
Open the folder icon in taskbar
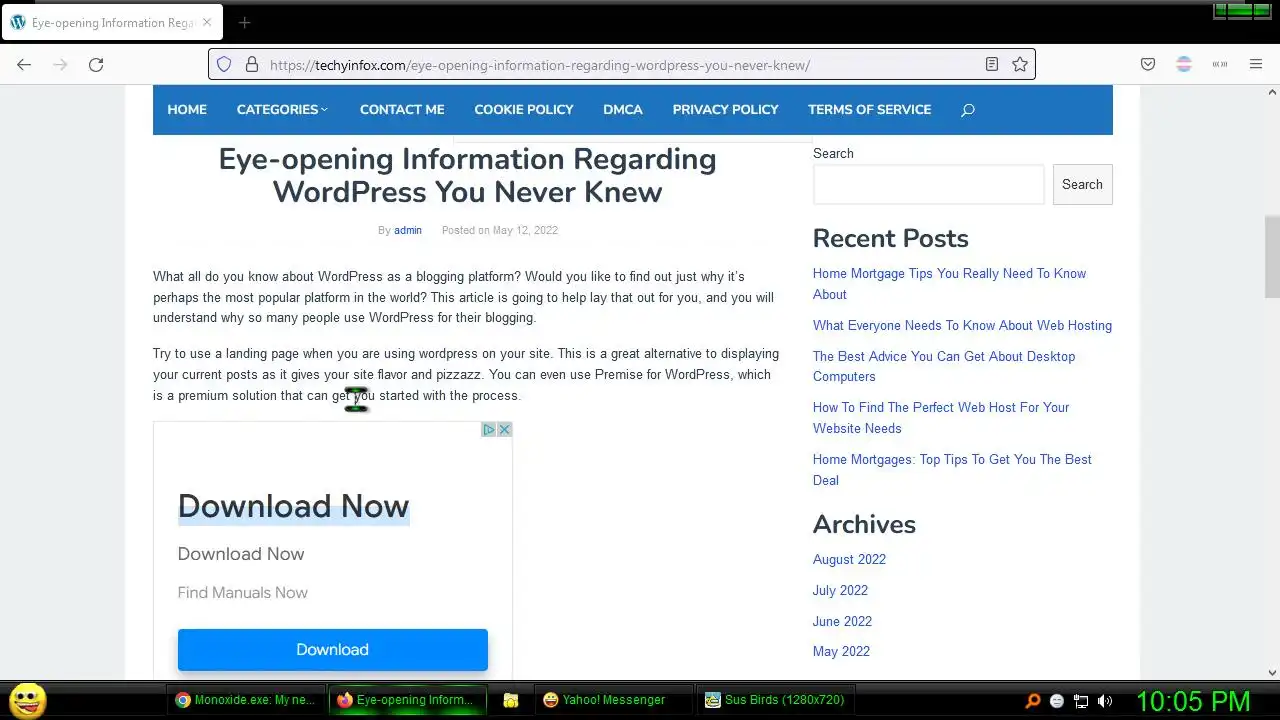[510, 700]
